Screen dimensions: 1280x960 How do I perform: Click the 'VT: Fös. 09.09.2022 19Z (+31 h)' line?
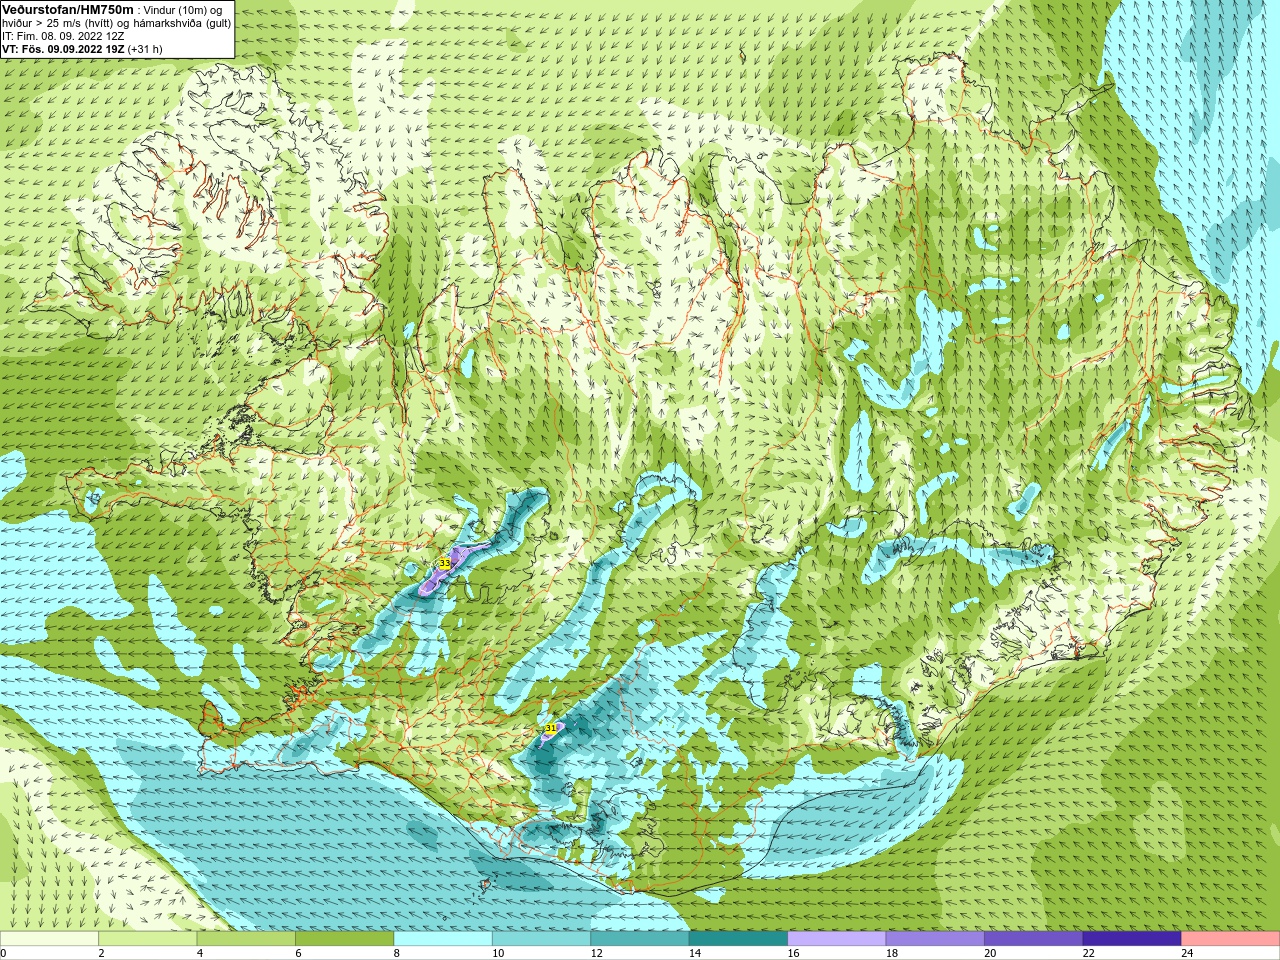82,49
